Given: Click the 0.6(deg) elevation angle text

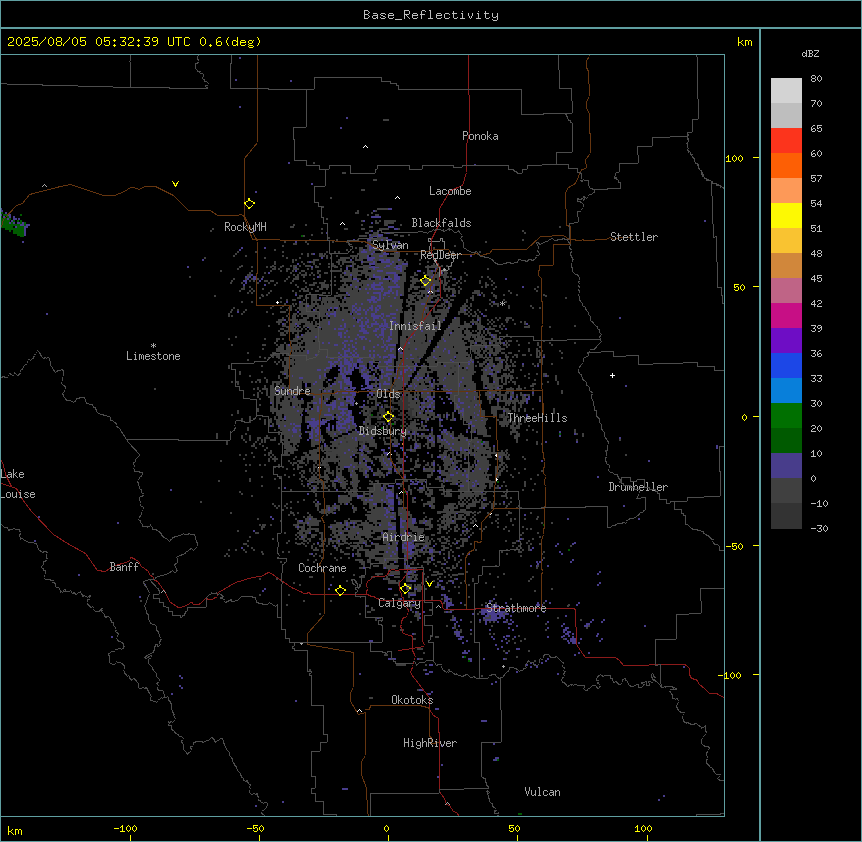Looking at the screenshot, I should [230, 42].
